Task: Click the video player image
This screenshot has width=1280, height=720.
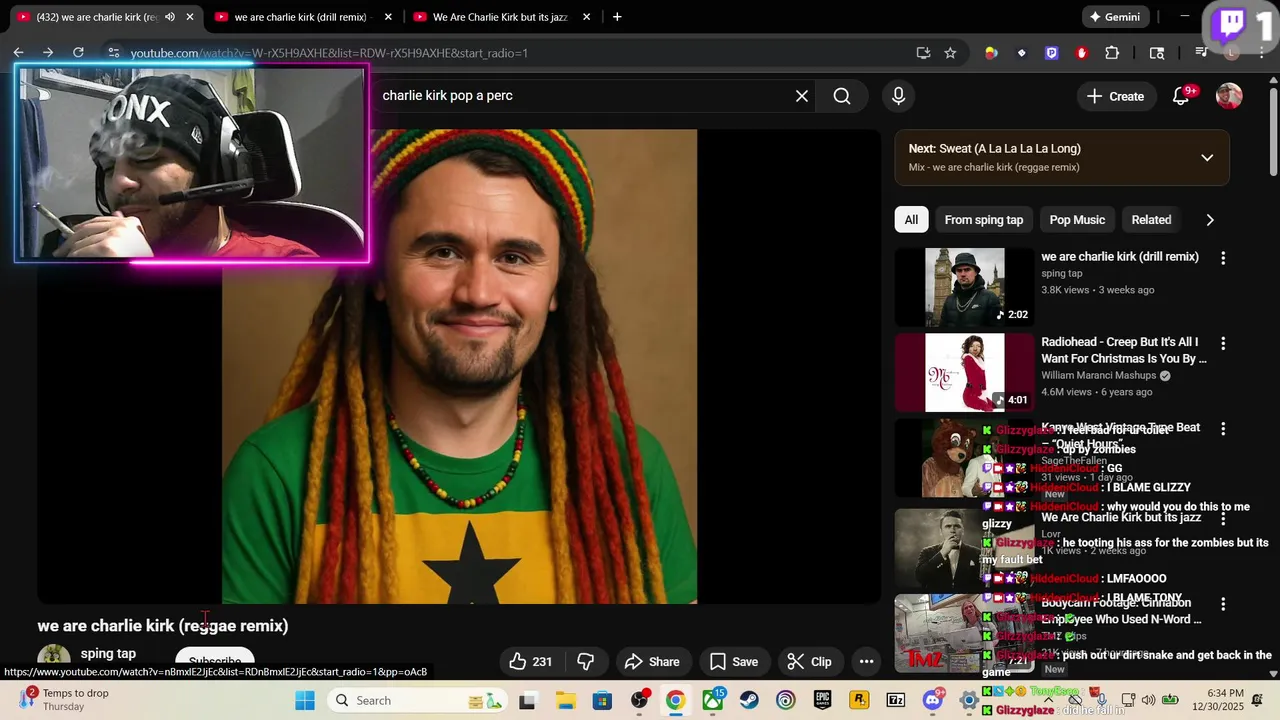Action: point(459,366)
